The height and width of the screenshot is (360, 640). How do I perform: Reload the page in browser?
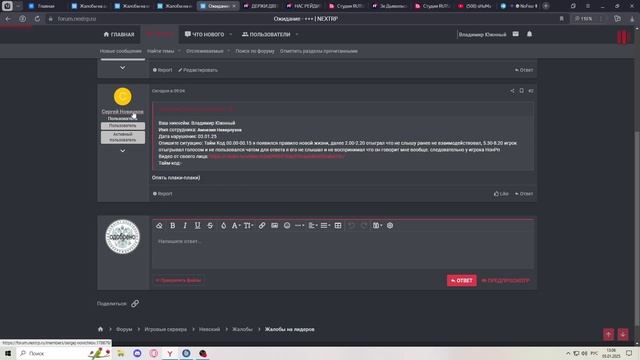37,19
